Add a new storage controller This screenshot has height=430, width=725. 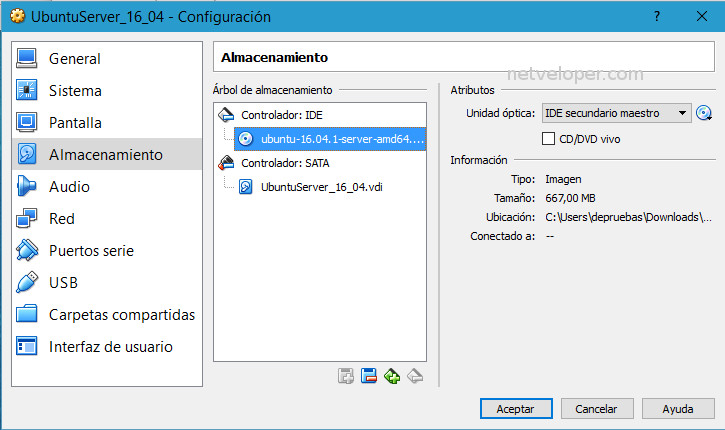click(392, 376)
